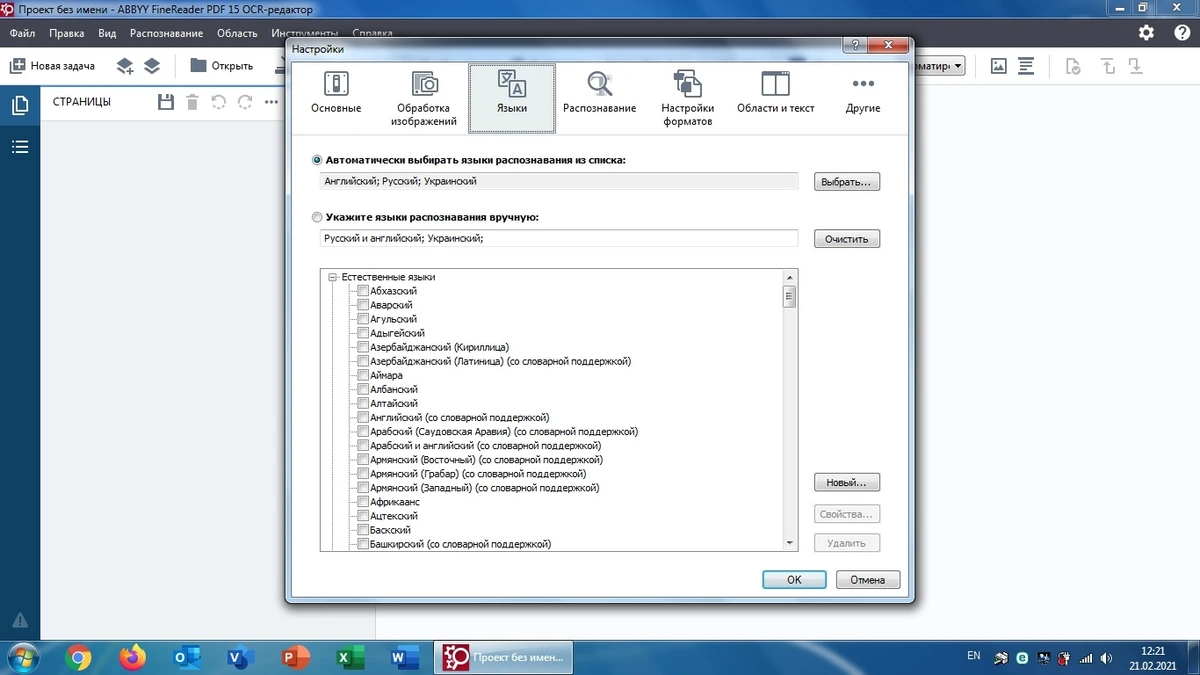The width and height of the screenshot is (1200, 675).
Task: Click the picture icon in main toolbar
Action: pyautogui.click(x=998, y=66)
